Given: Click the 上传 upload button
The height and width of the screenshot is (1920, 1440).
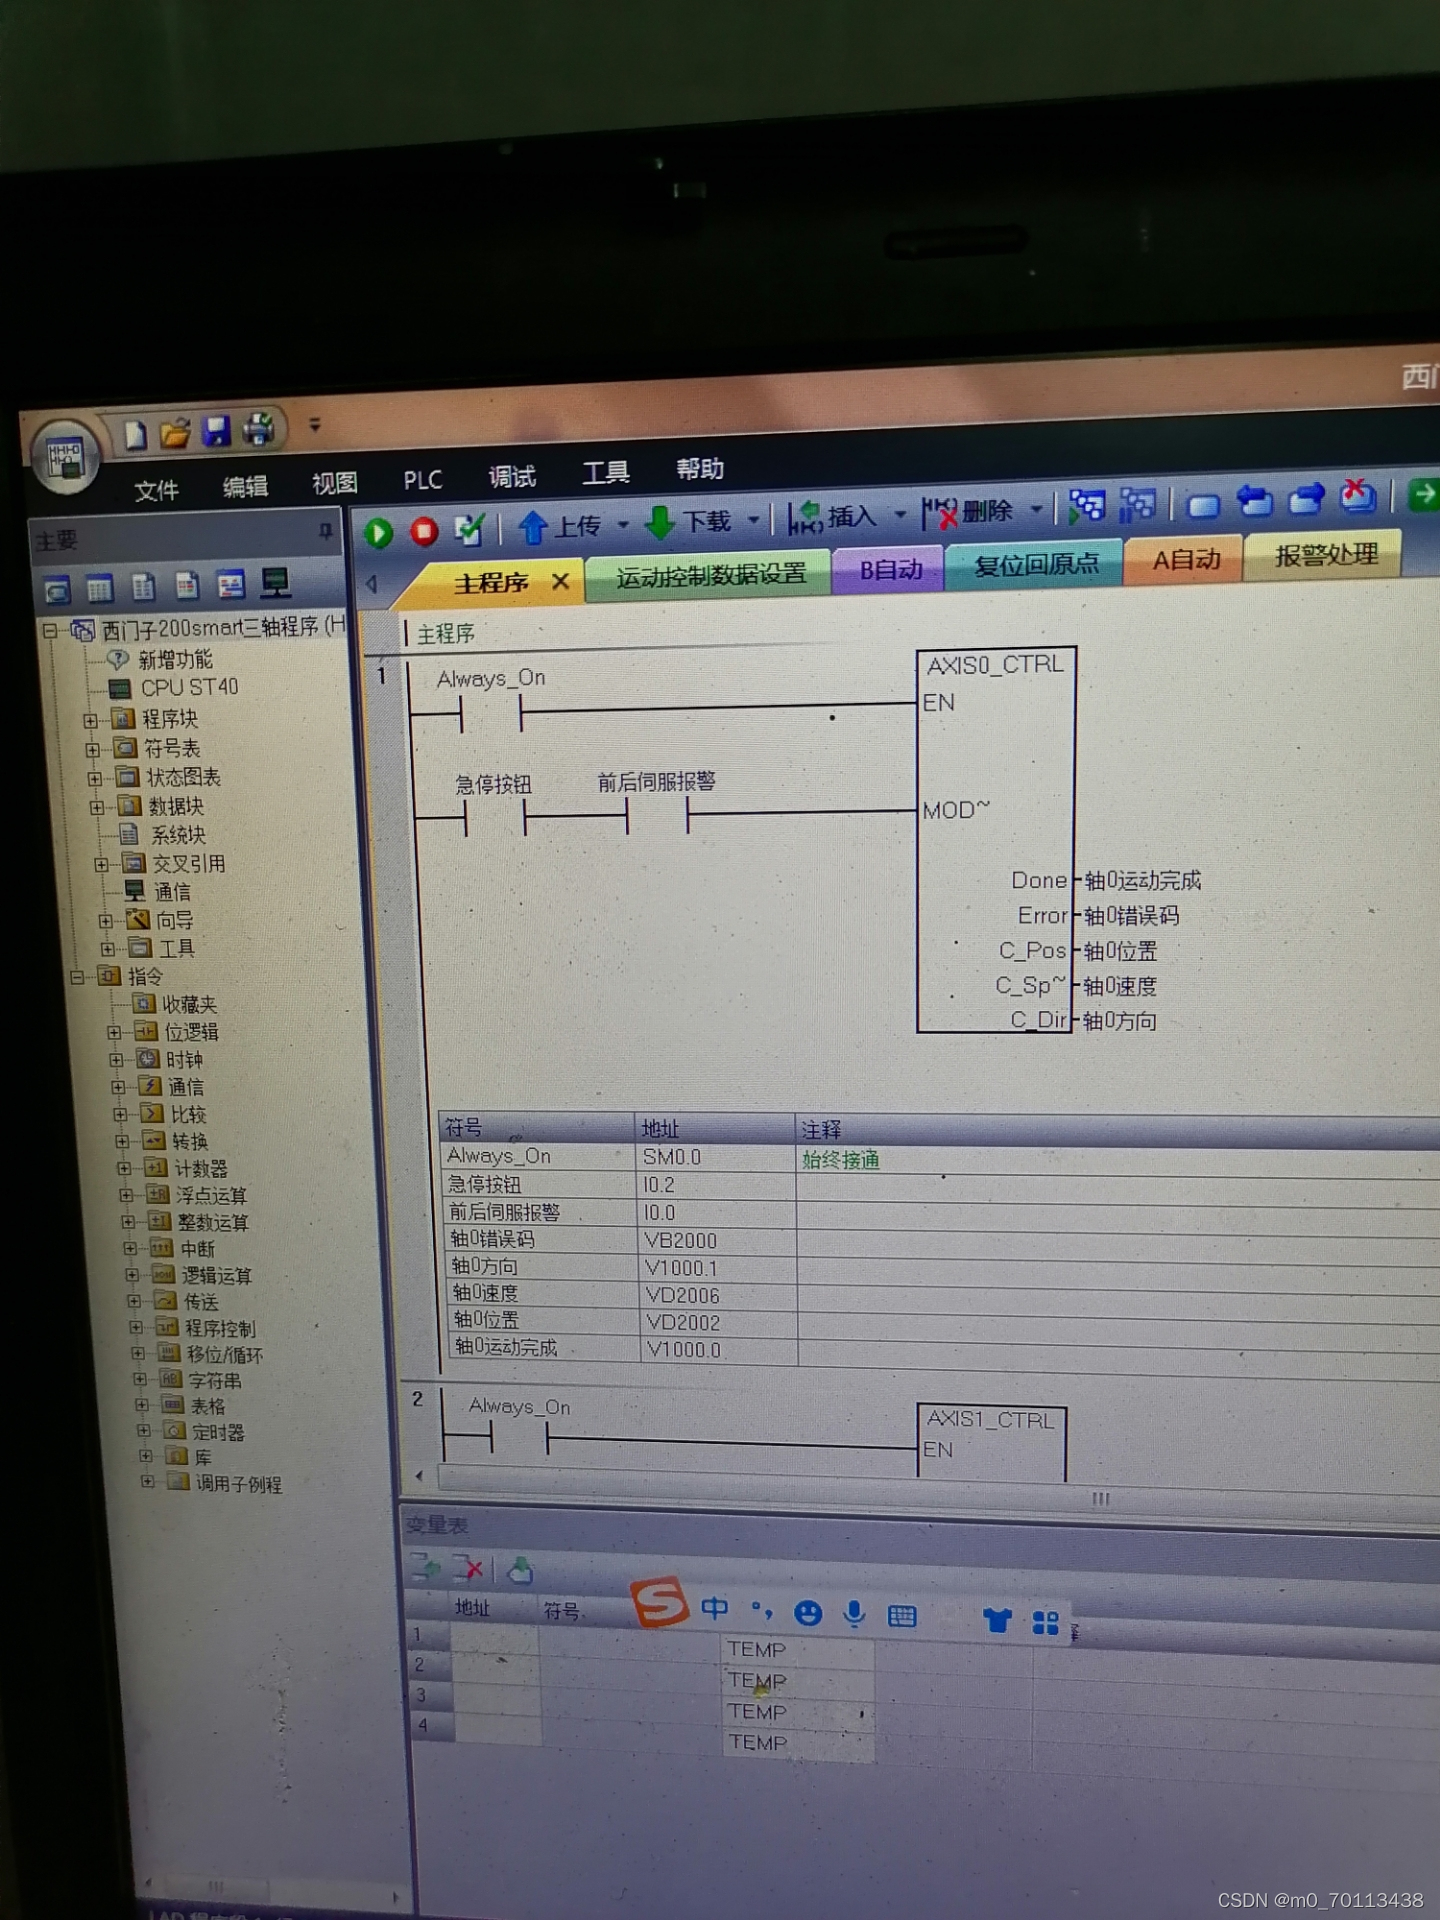Looking at the screenshot, I should pyautogui.click(x=560, y=526).
